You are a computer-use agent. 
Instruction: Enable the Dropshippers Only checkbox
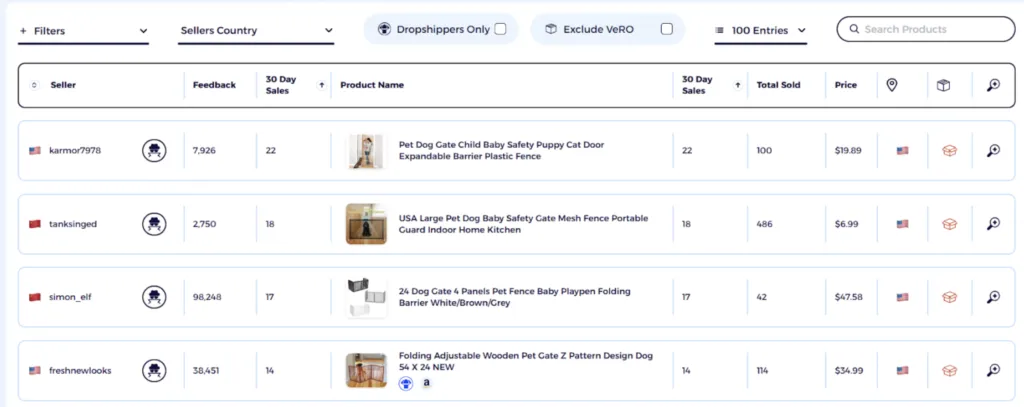tap(500, 29)
